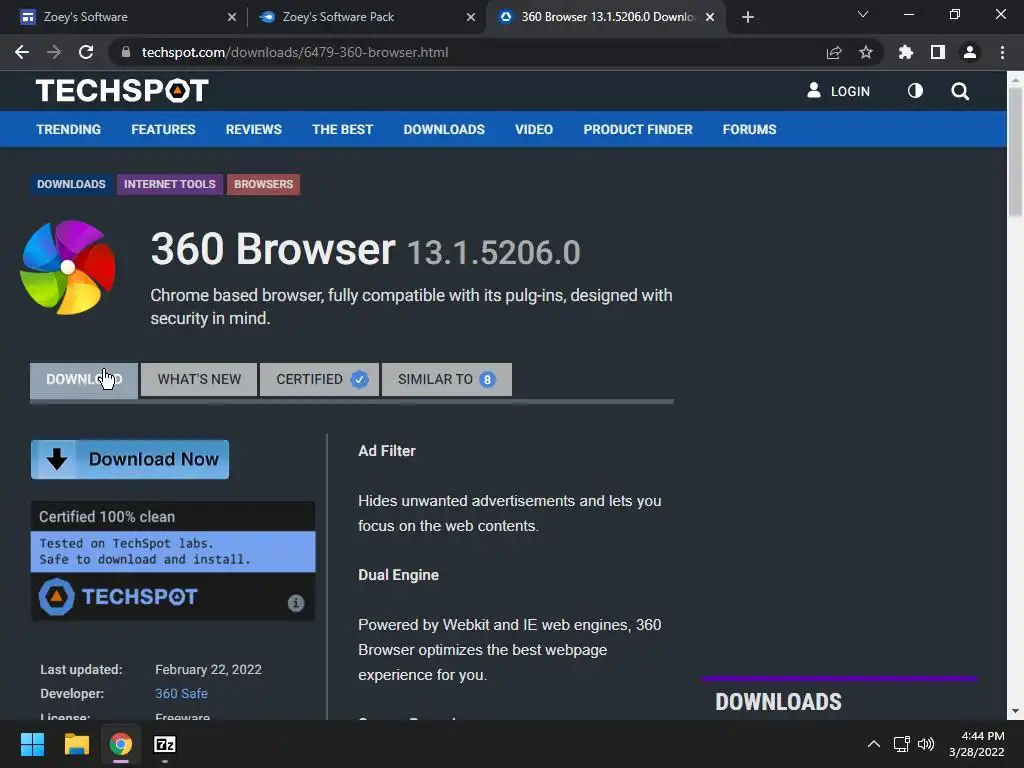Open the DOWNLOADS nav item
1024x768 pixels.
444,129
